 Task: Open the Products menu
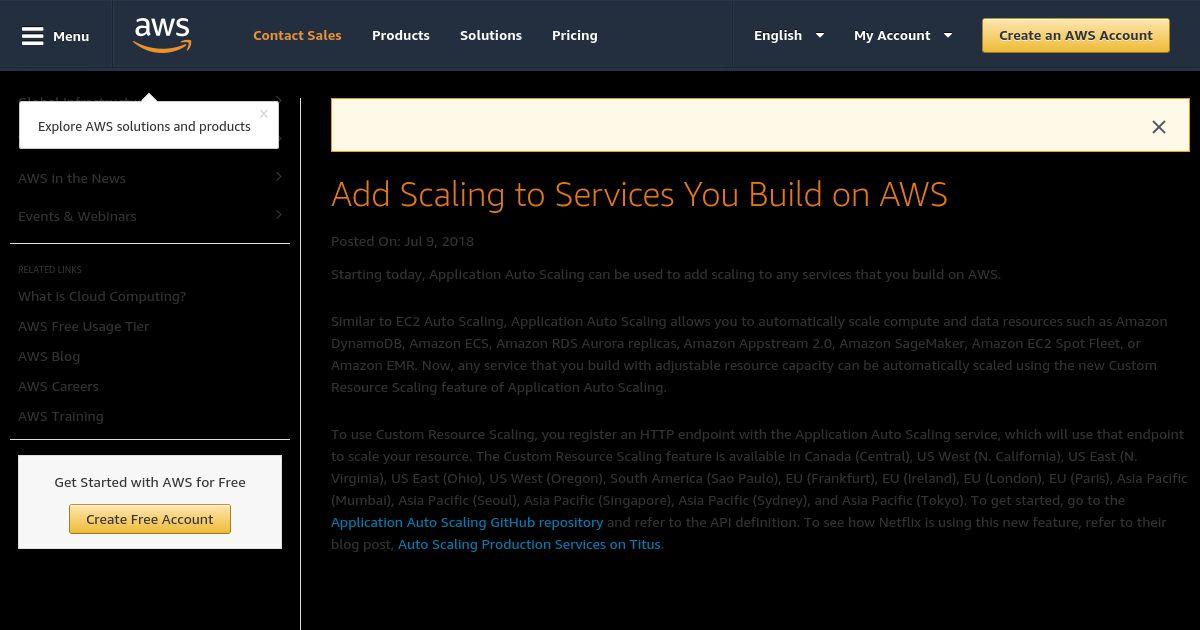coord(401,35)
